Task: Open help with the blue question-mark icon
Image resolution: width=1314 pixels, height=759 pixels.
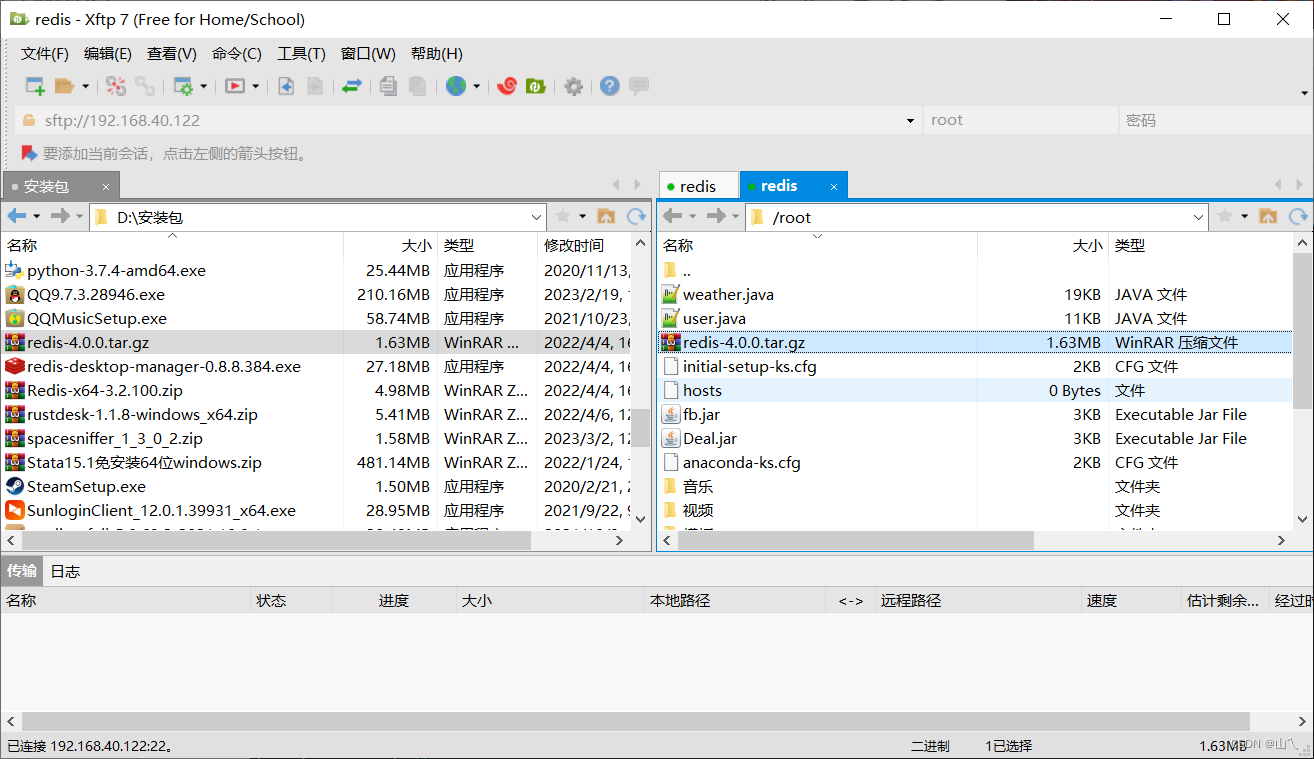Action: click(610, 86)
